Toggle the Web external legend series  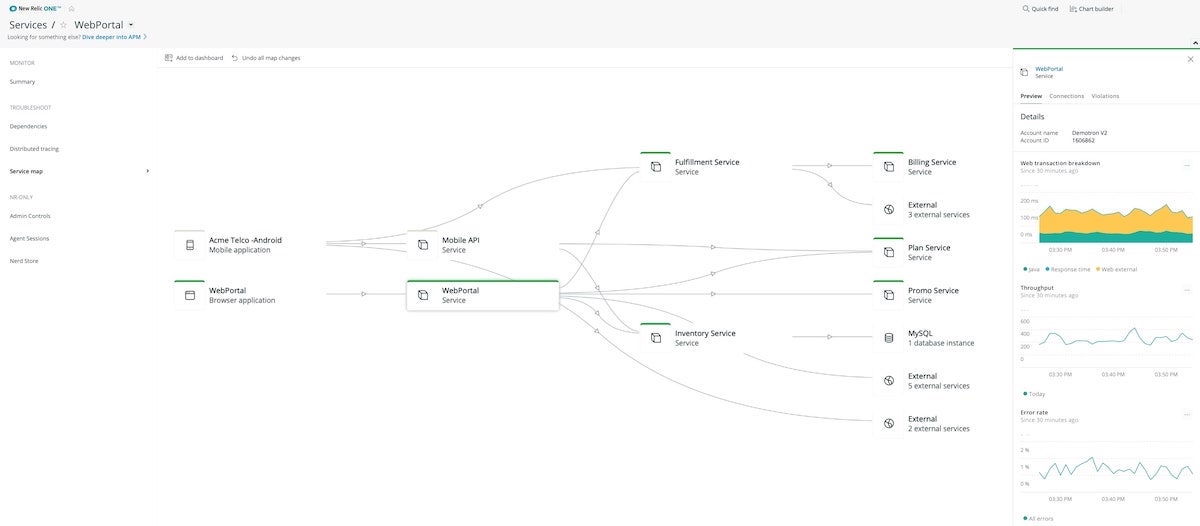click(1116, 269)
